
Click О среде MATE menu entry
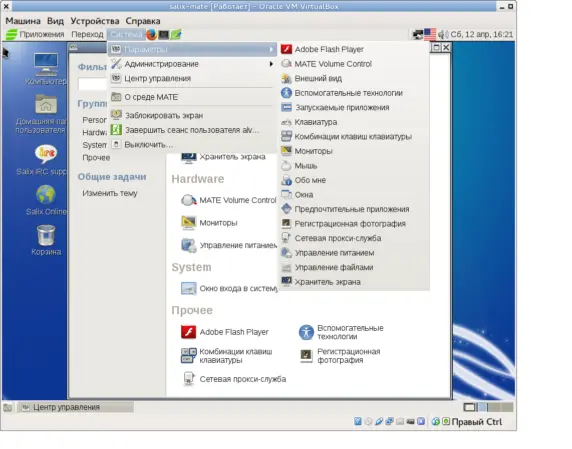pyautogui.click(x=192, y=97)
